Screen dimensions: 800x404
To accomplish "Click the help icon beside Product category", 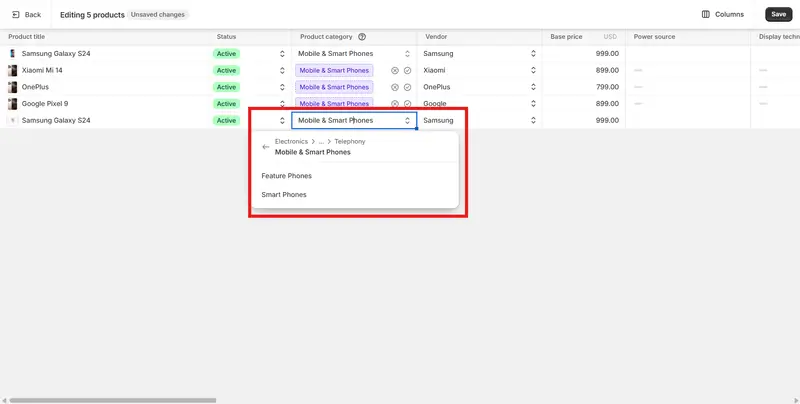I will point(362,37).
